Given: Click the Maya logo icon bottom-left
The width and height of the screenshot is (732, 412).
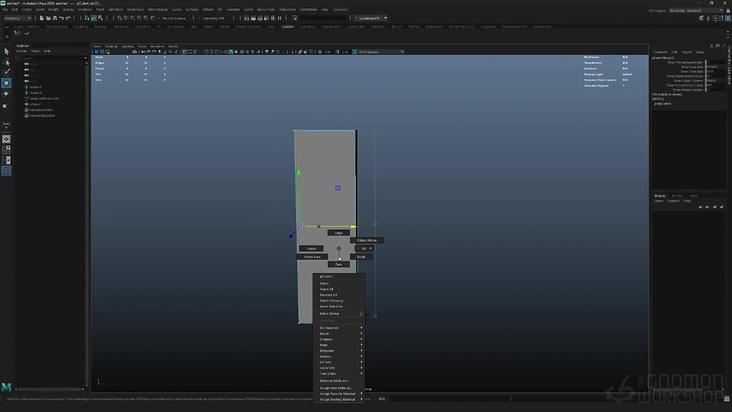Looking at the screenshot, I should [x=7, y=386].
